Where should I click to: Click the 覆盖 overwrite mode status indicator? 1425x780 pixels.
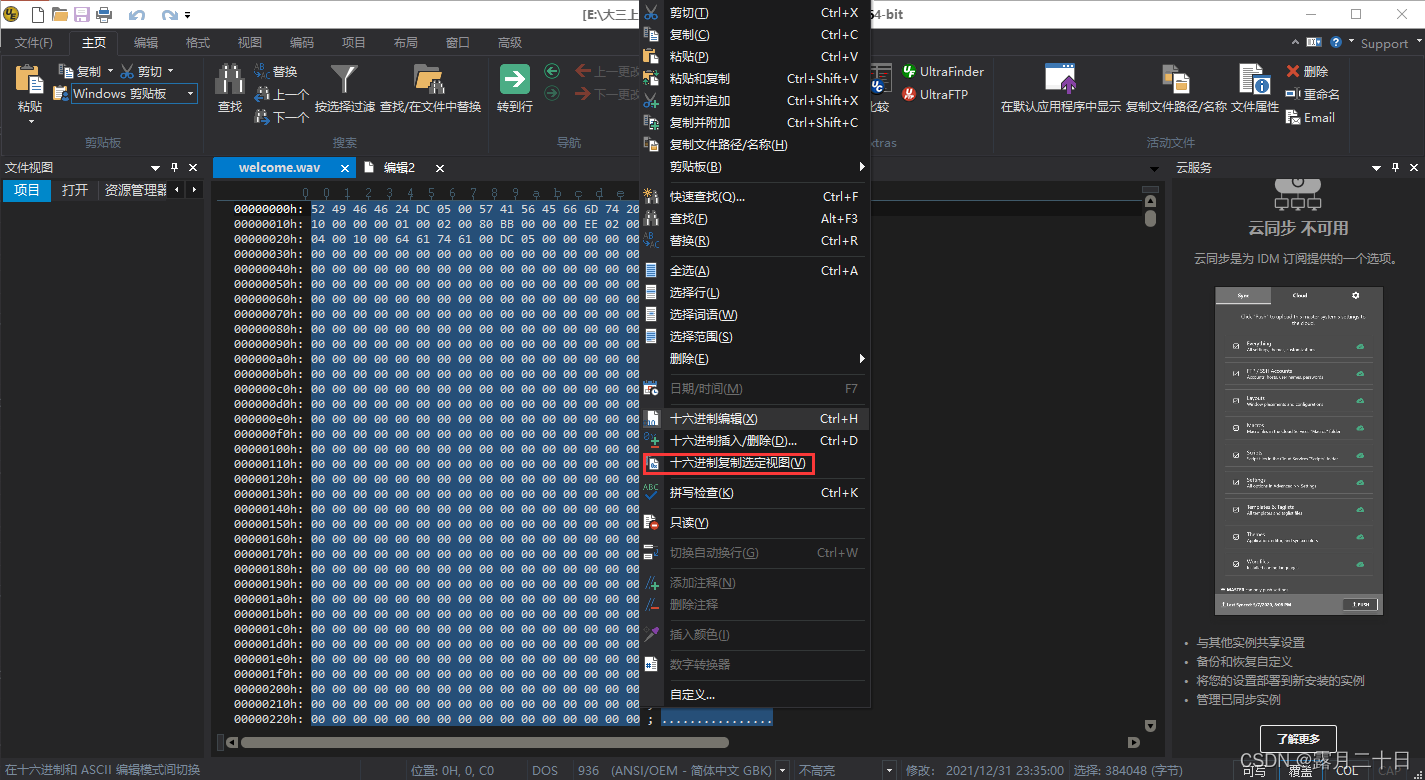click(1300, 770)
